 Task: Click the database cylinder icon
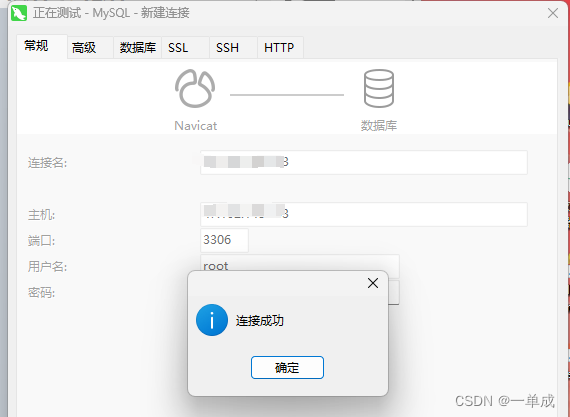379,89
